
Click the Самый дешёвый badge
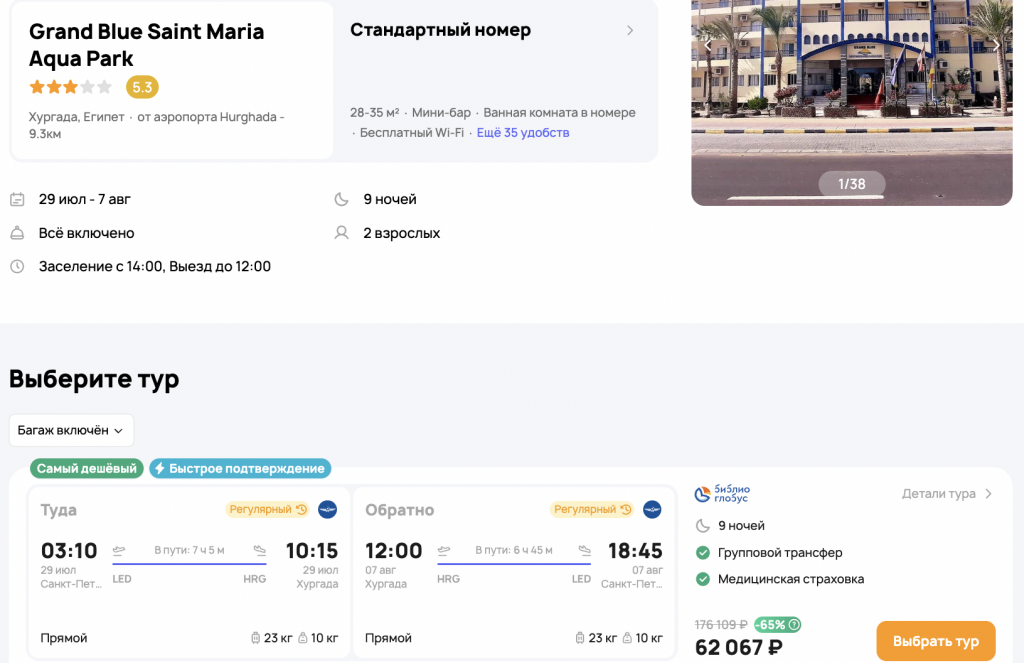pyautogui.click(x=87, y=468)
